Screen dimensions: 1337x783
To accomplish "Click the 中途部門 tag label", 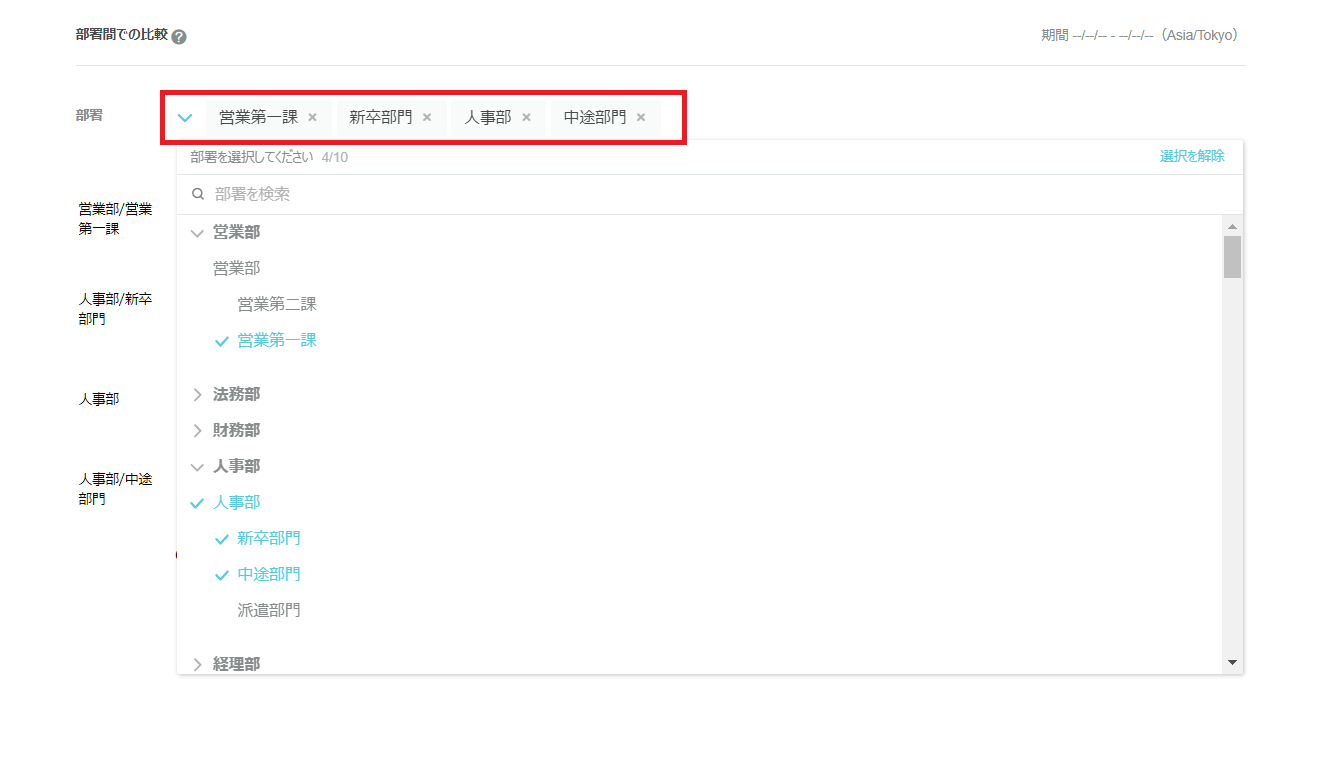I will (595, 117).
